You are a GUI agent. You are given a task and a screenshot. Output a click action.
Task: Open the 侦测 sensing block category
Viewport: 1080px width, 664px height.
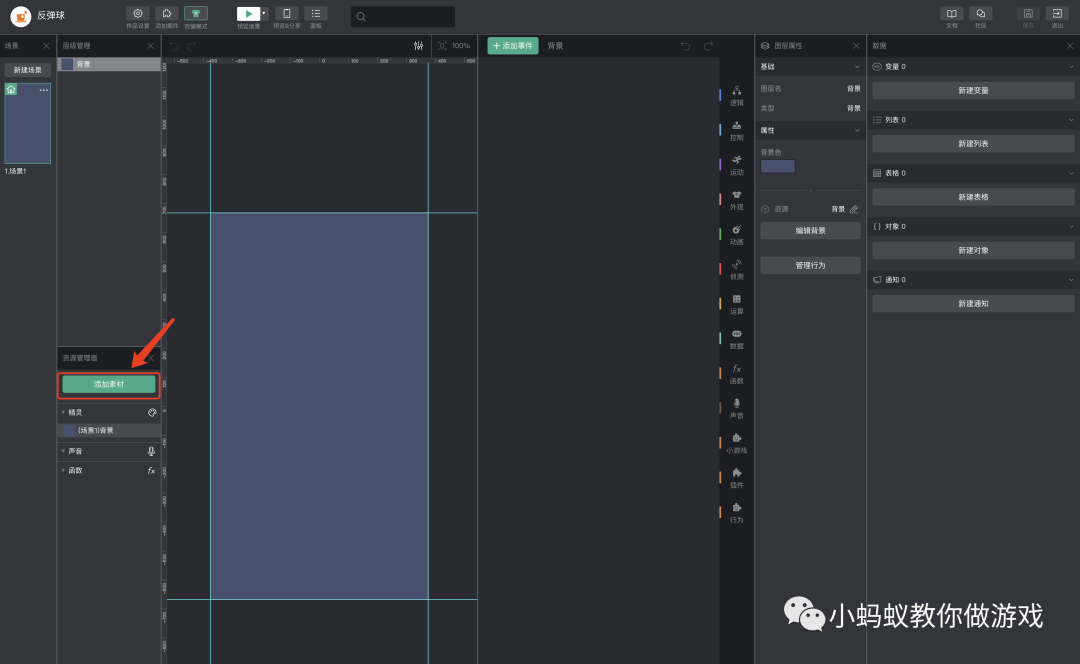pos(736,270)
